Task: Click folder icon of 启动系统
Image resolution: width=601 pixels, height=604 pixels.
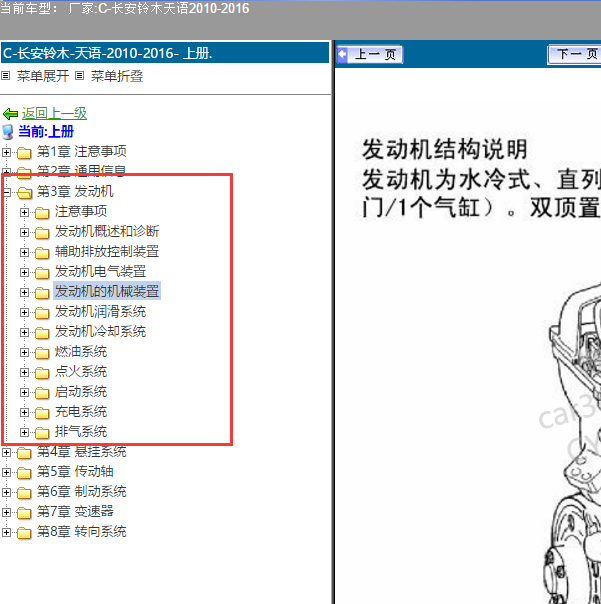Action: pos(42,393)
